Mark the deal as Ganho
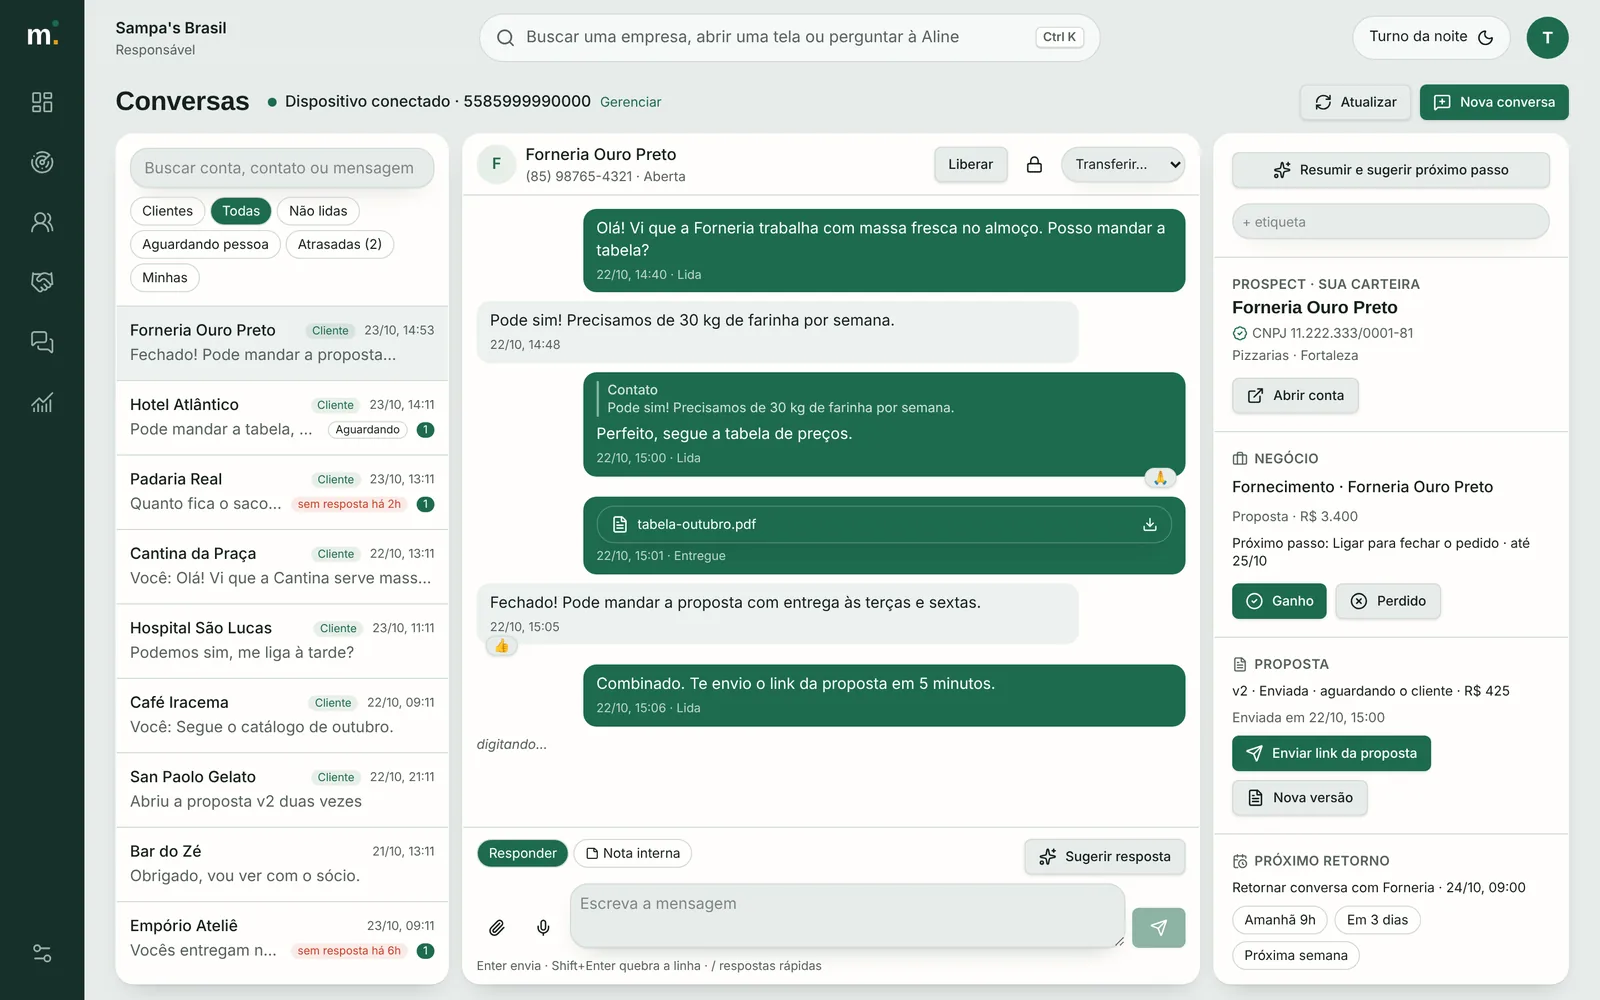 pos(1279,601)
